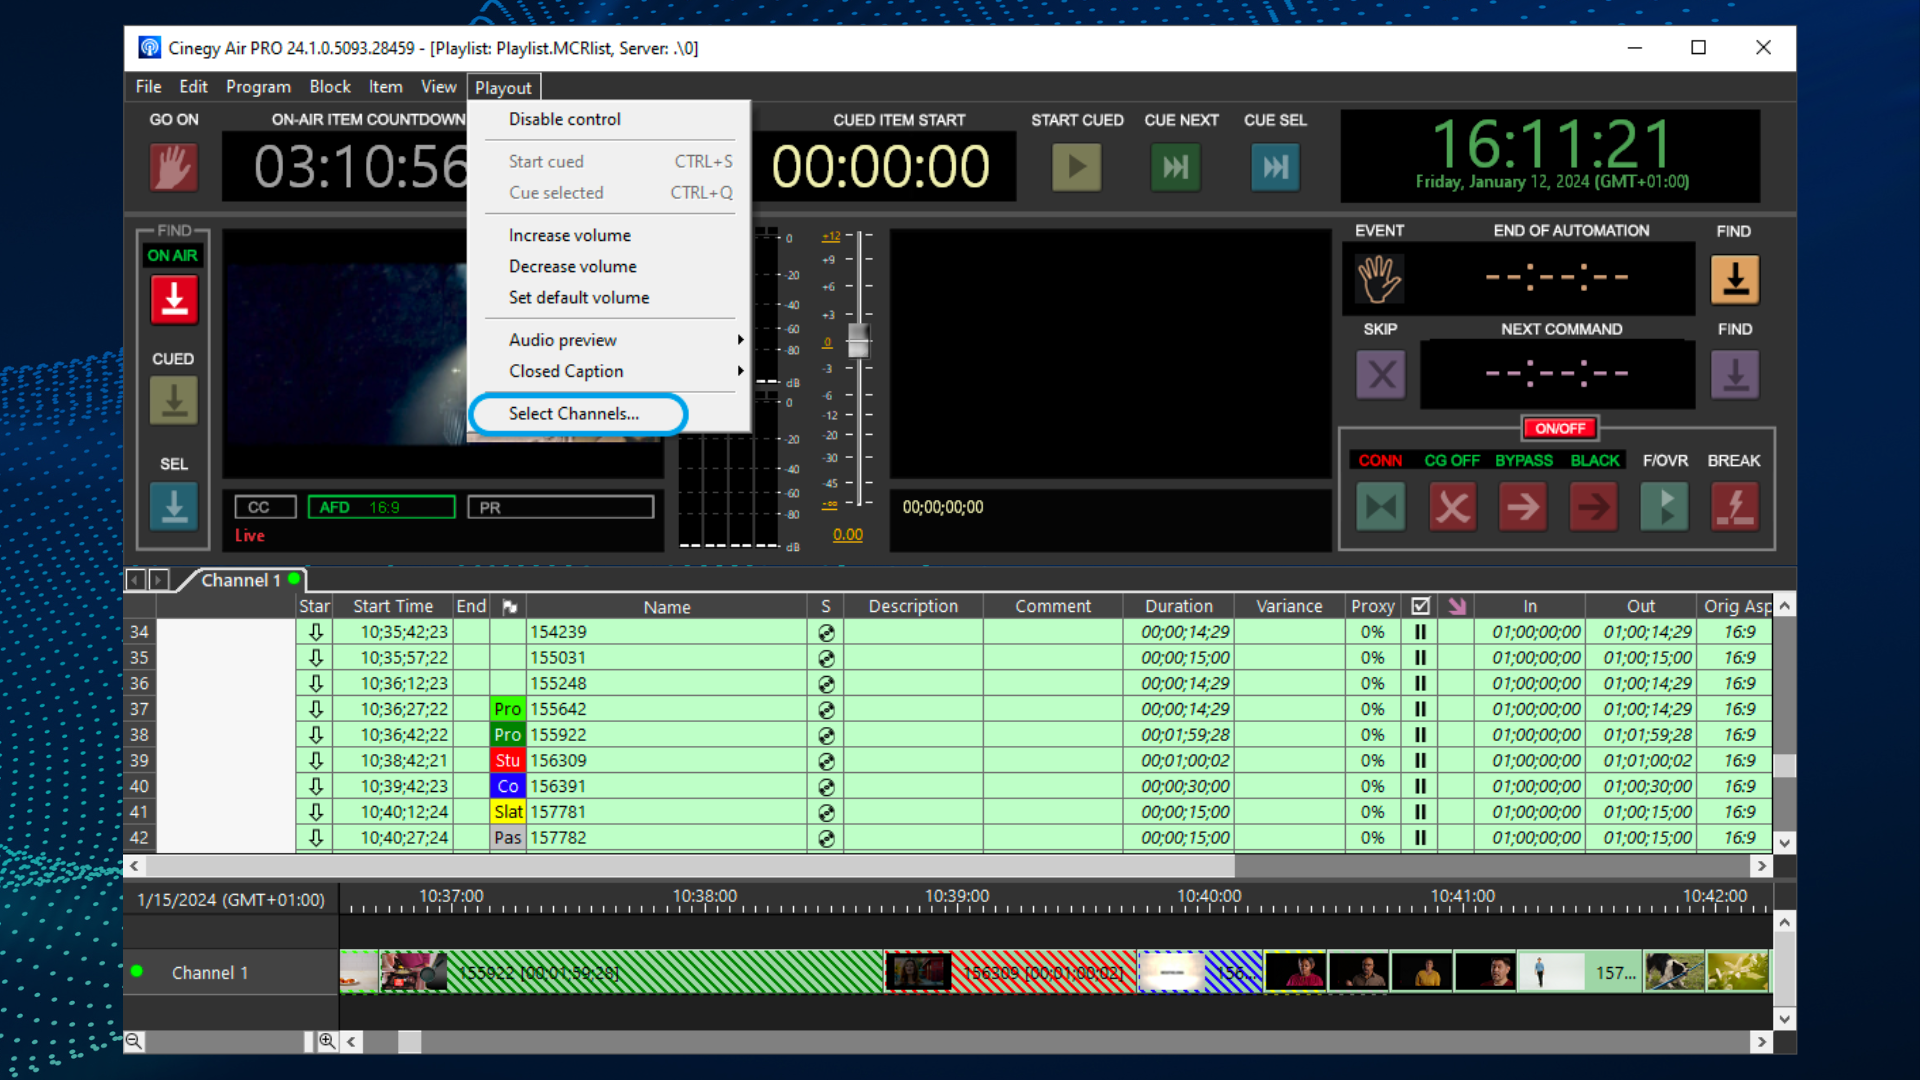This screenshot has width=1920, height=1080.
Task: Click the ON AIR find download icon
Action: (x=173, y=299)
